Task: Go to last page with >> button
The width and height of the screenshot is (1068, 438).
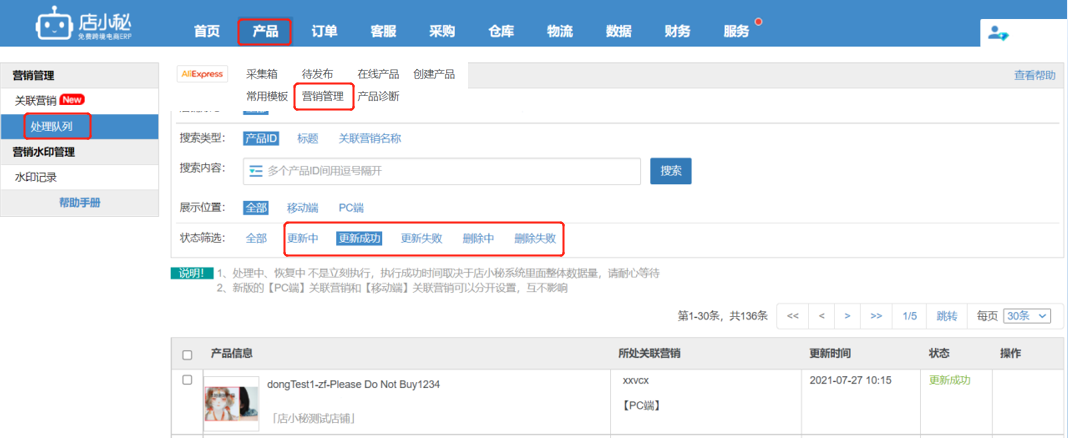Action: tap(877, 316)
